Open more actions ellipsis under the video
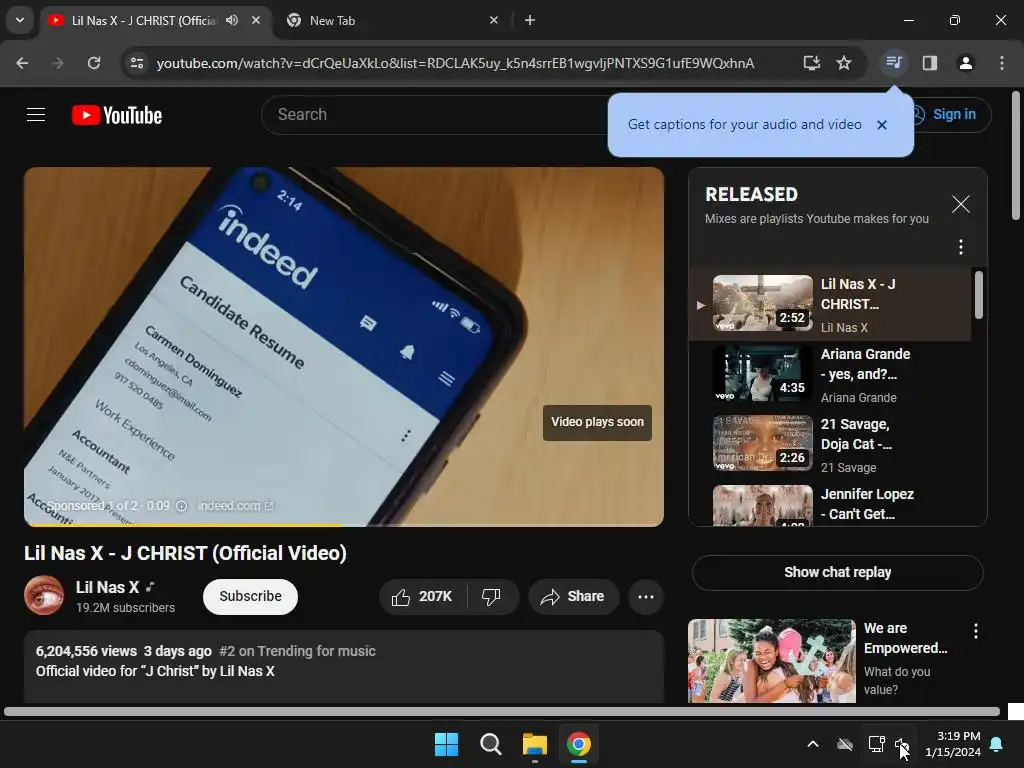The image size is (1024, 768). pos(646,596)
